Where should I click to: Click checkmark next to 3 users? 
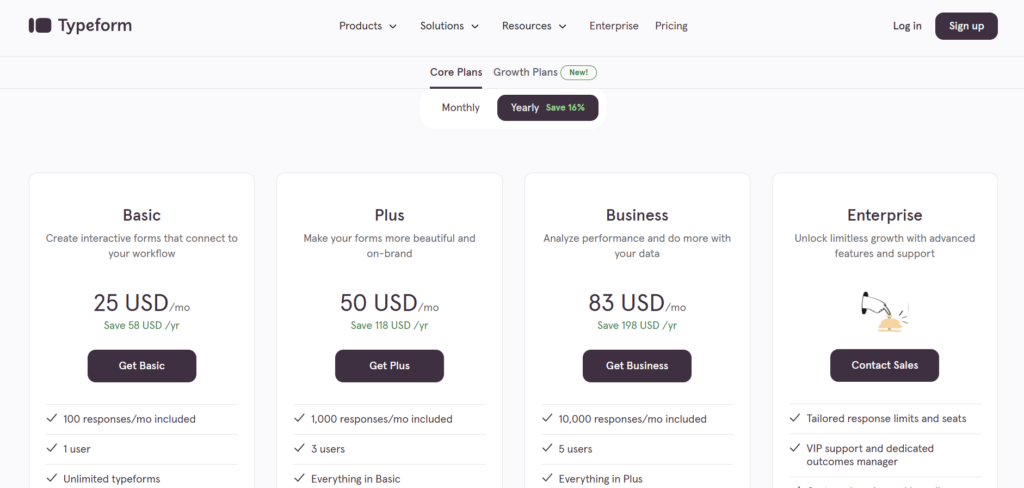tap(299, 448)
